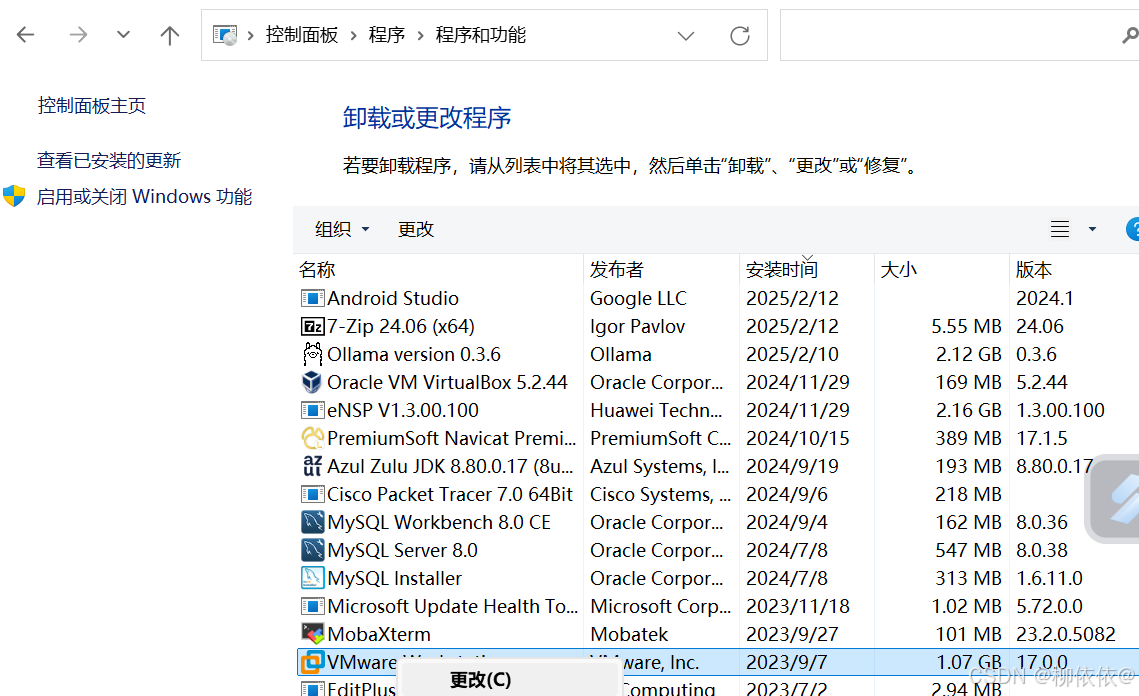Click the eNSP icon
1139x696 pixels.
[312, 410]
